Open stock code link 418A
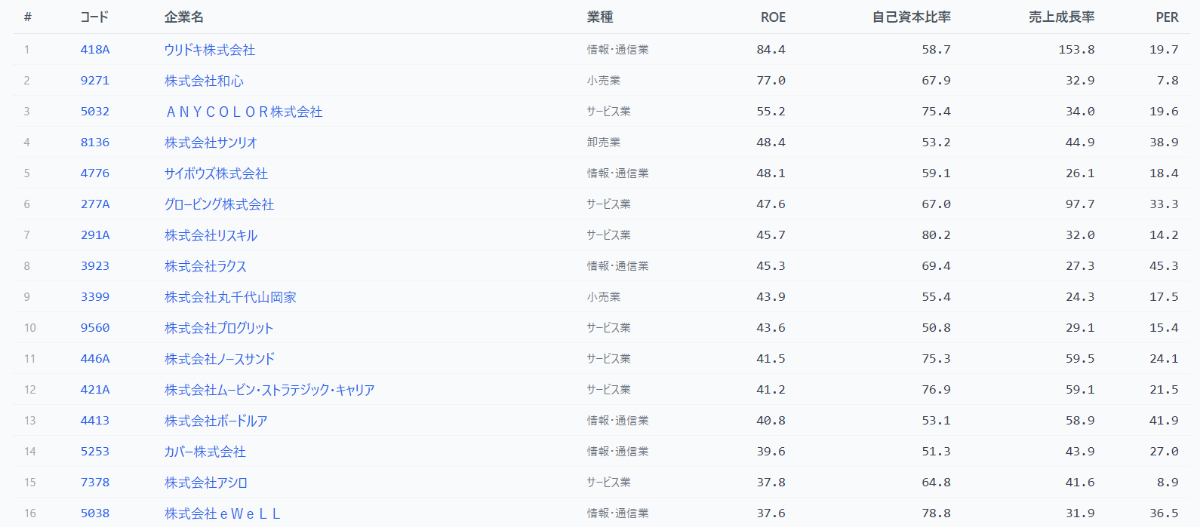 point(95,49)
